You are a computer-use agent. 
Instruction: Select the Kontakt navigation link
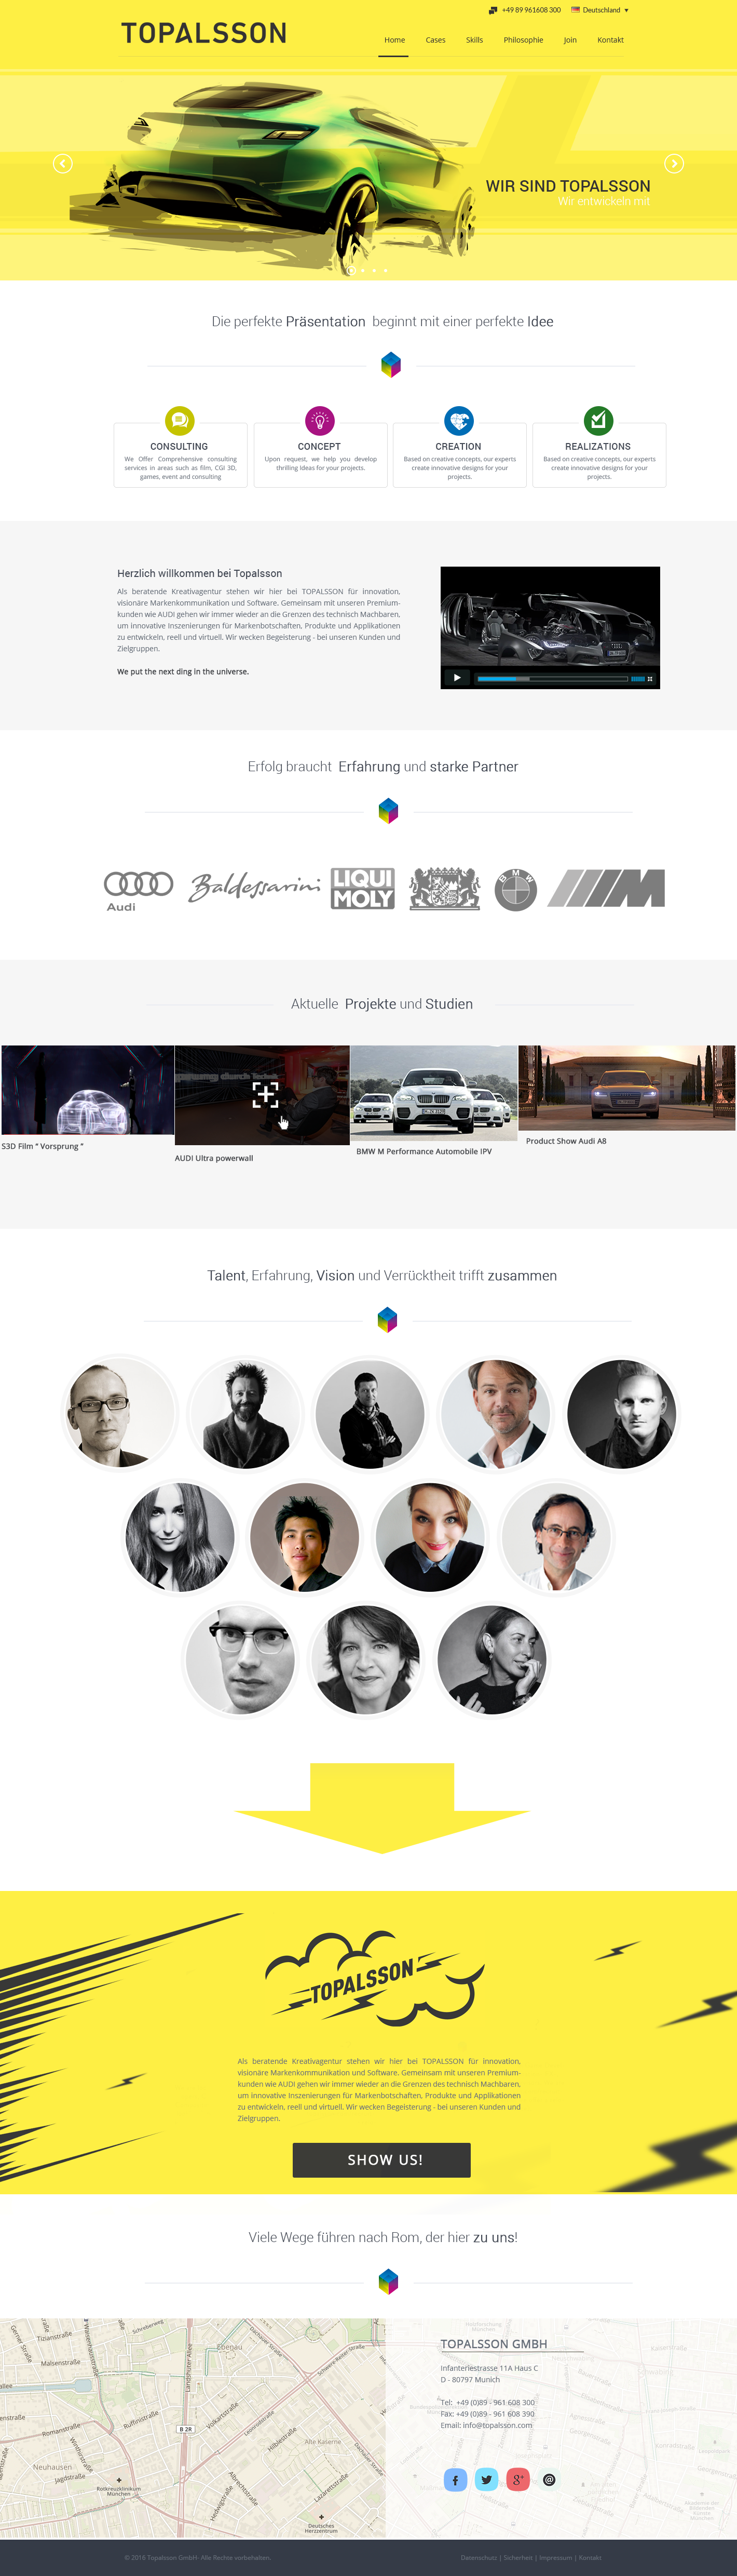[x=610, y=40]
